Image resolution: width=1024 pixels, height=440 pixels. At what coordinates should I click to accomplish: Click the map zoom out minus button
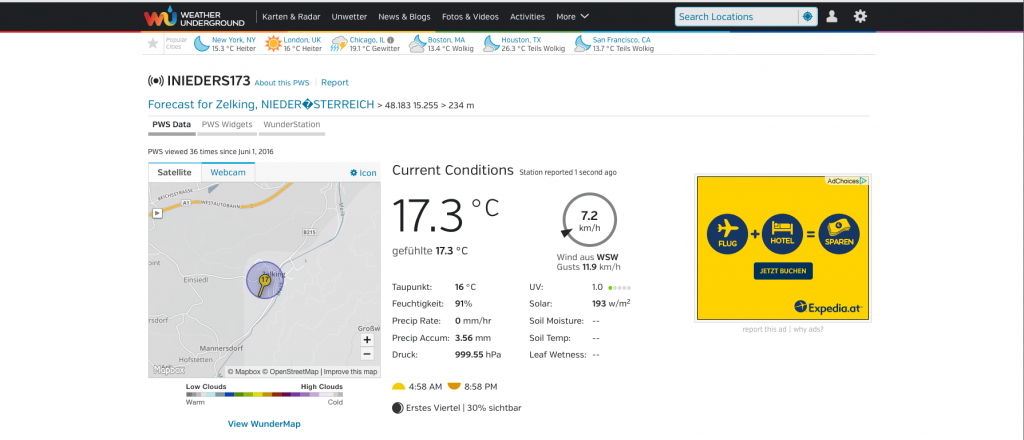click(x=367, y=354)
